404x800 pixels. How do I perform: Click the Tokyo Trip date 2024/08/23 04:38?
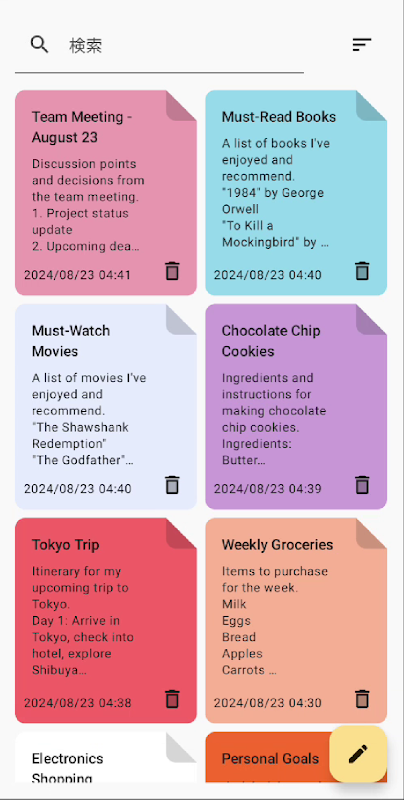(x=78, y=703)
